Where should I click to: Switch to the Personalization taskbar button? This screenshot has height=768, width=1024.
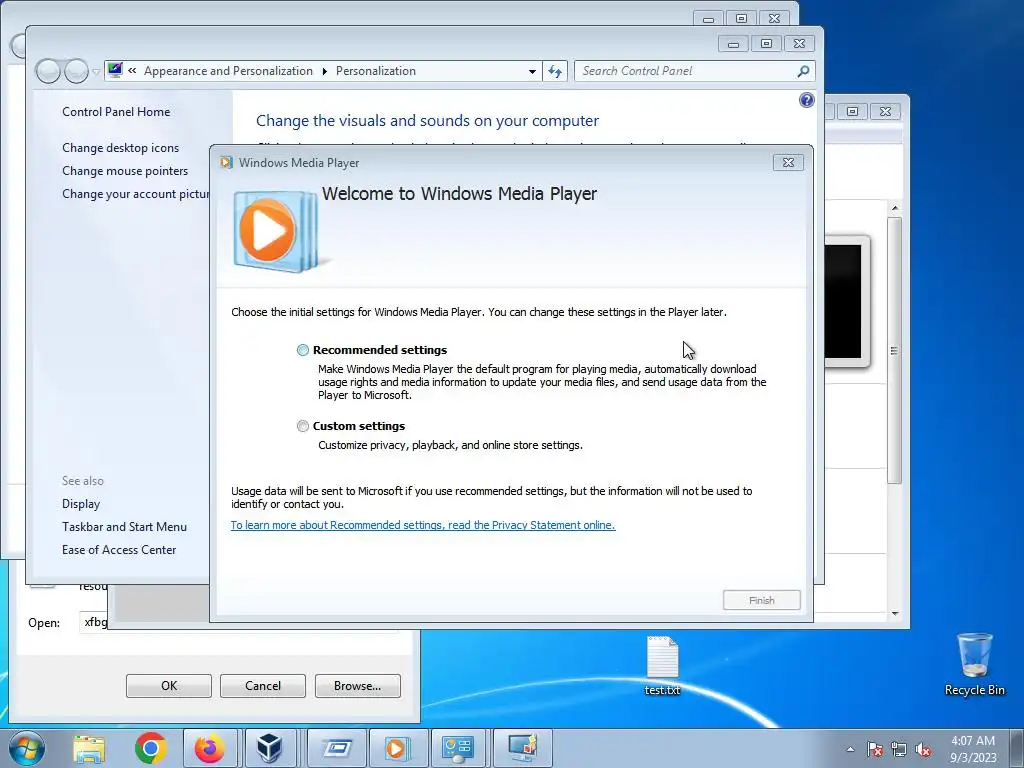click(522, 748)
